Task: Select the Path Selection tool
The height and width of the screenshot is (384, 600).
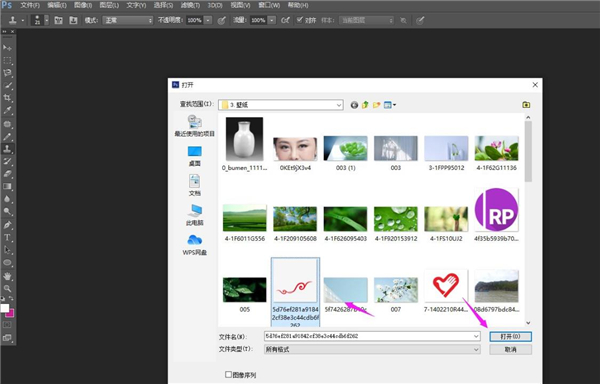Action: (7, 250)
